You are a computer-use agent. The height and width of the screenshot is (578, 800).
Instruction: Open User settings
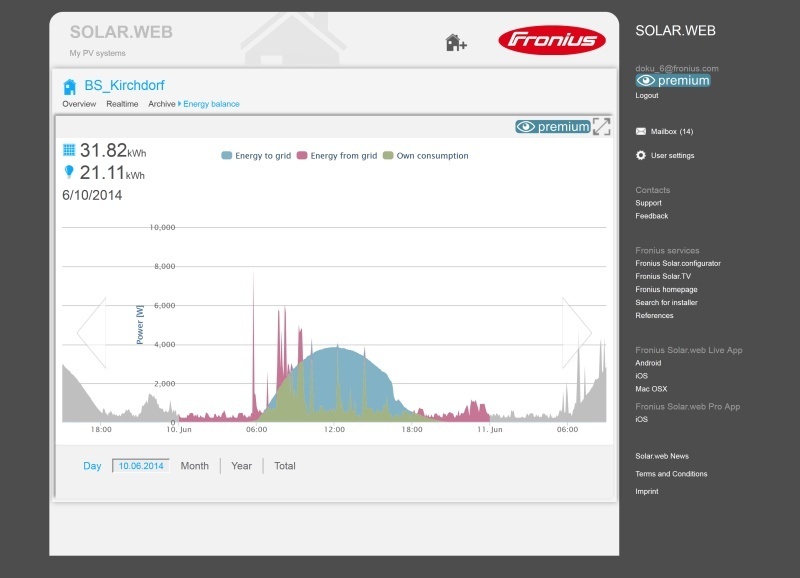pyautogui.click(x=672, y=156)
